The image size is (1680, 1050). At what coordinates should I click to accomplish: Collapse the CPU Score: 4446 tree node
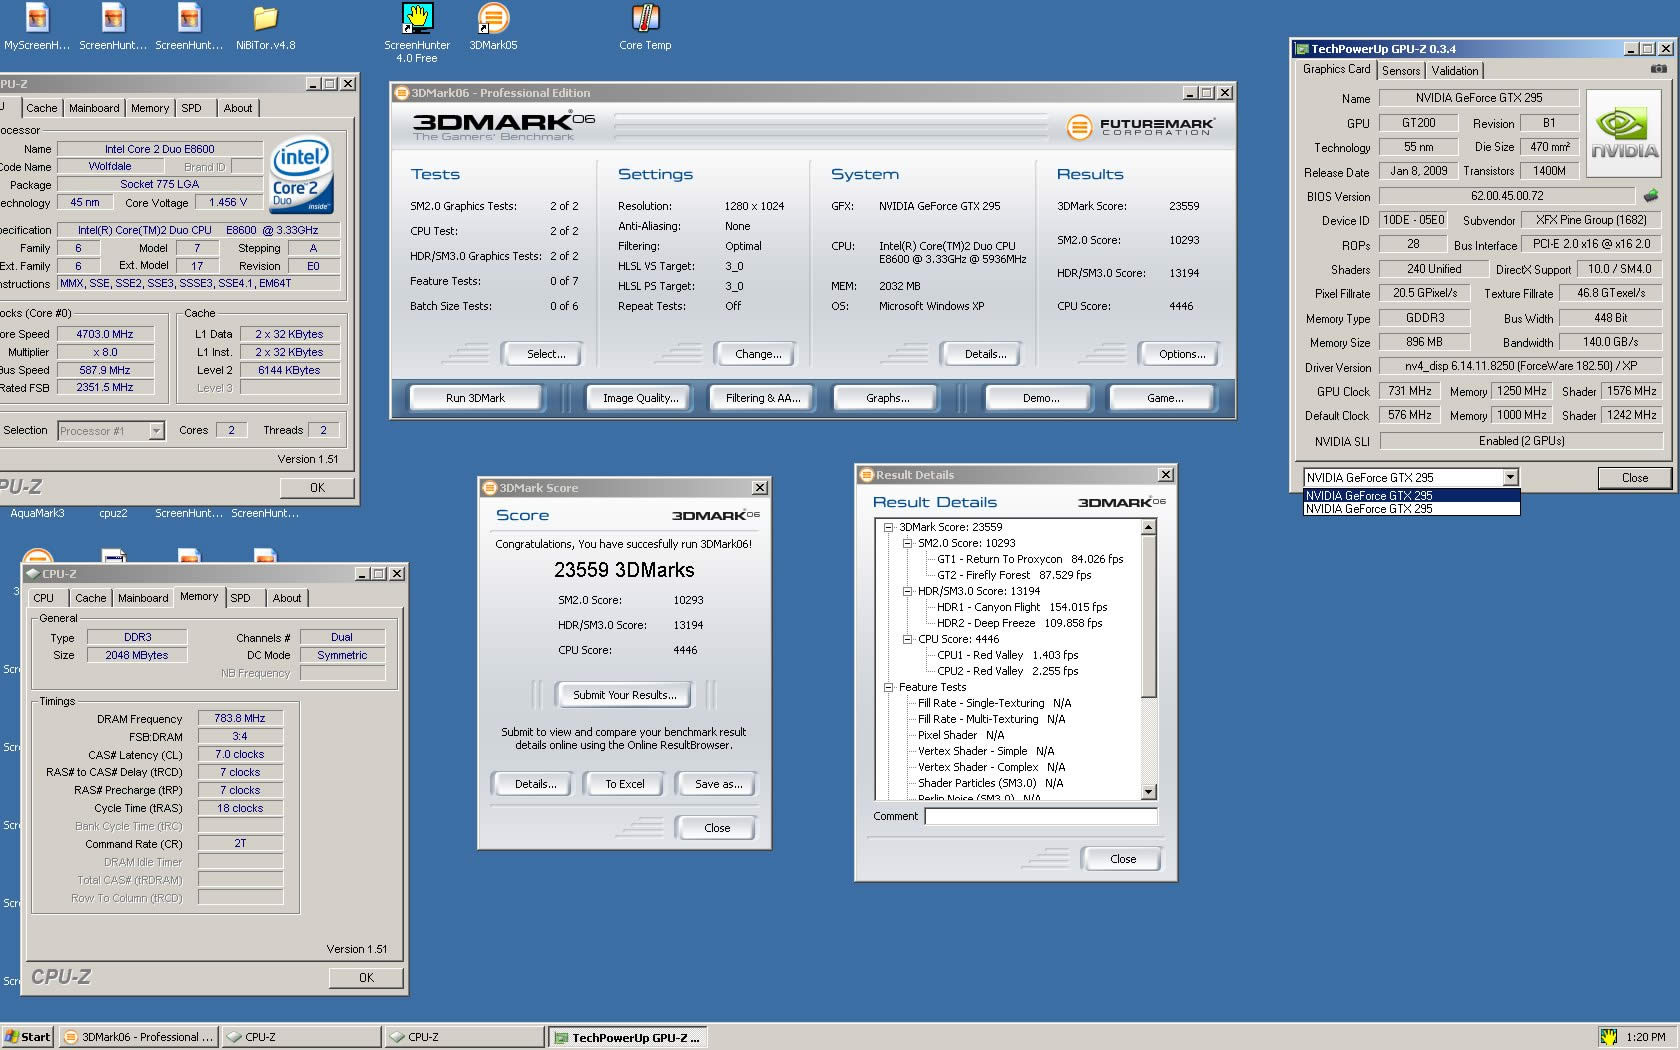[907, 639]
